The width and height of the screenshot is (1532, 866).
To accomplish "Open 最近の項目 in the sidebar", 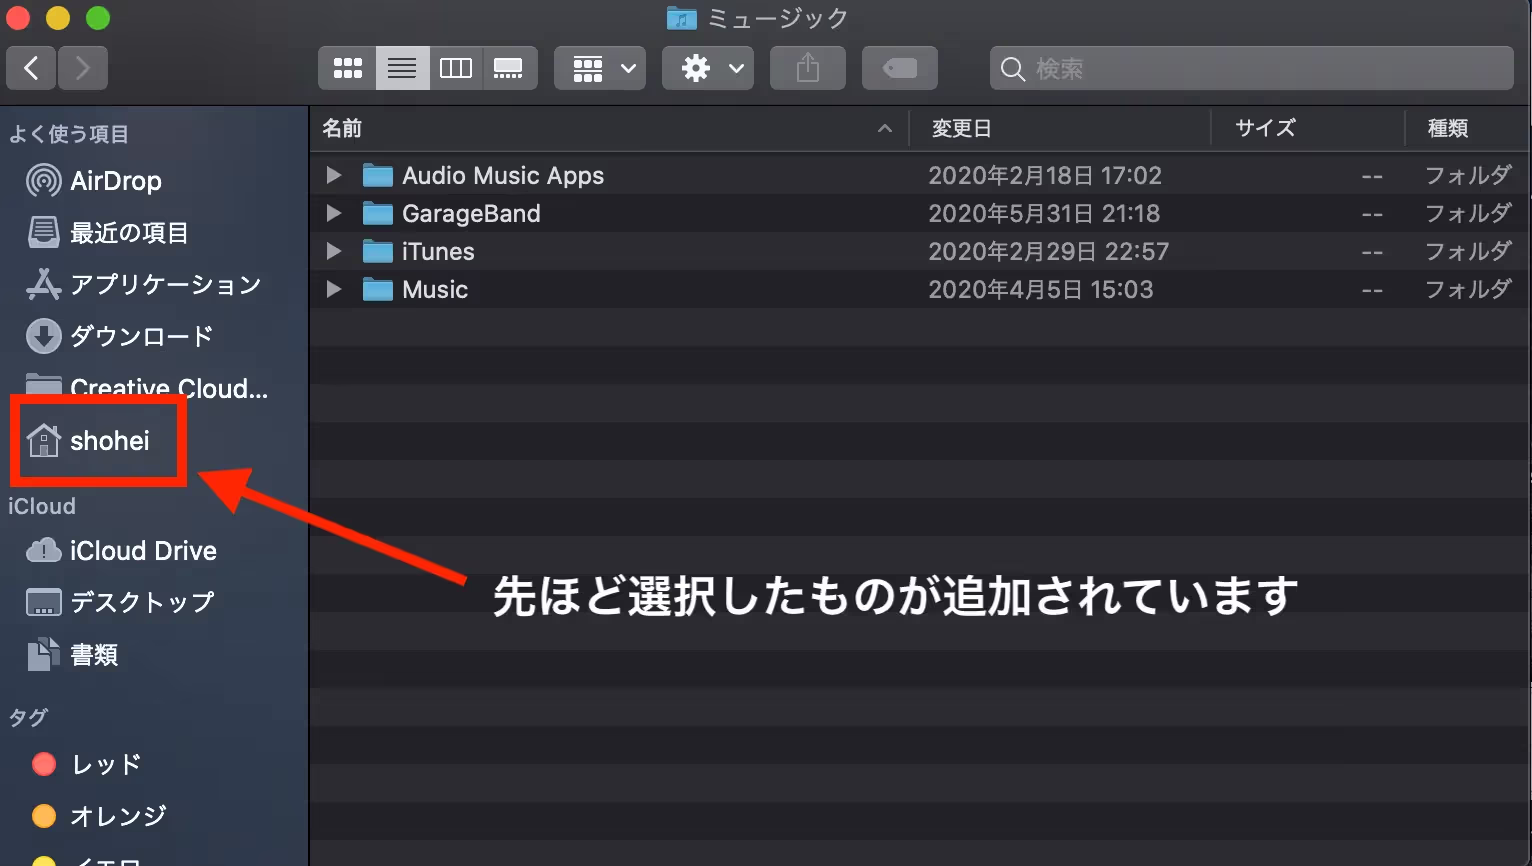I will [x=108, y=233].
